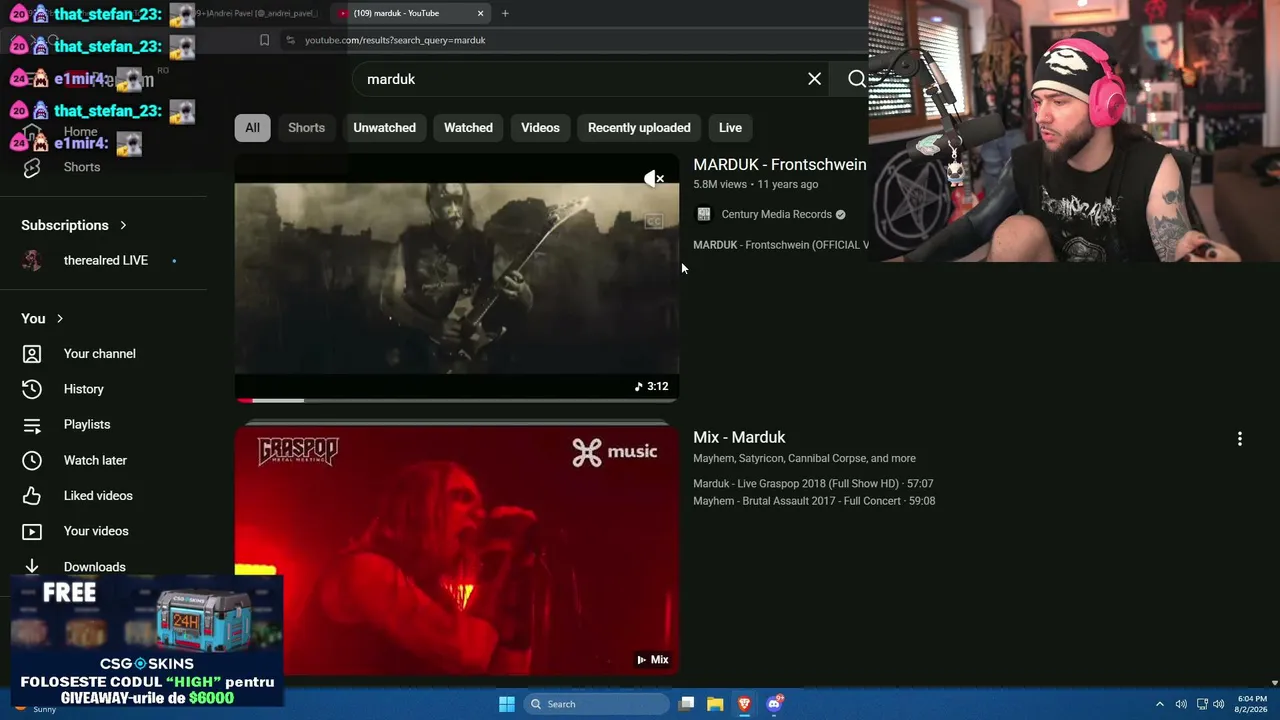1280x720 pixels.
Task: Click the browser address bar URL
Action: 395,40
